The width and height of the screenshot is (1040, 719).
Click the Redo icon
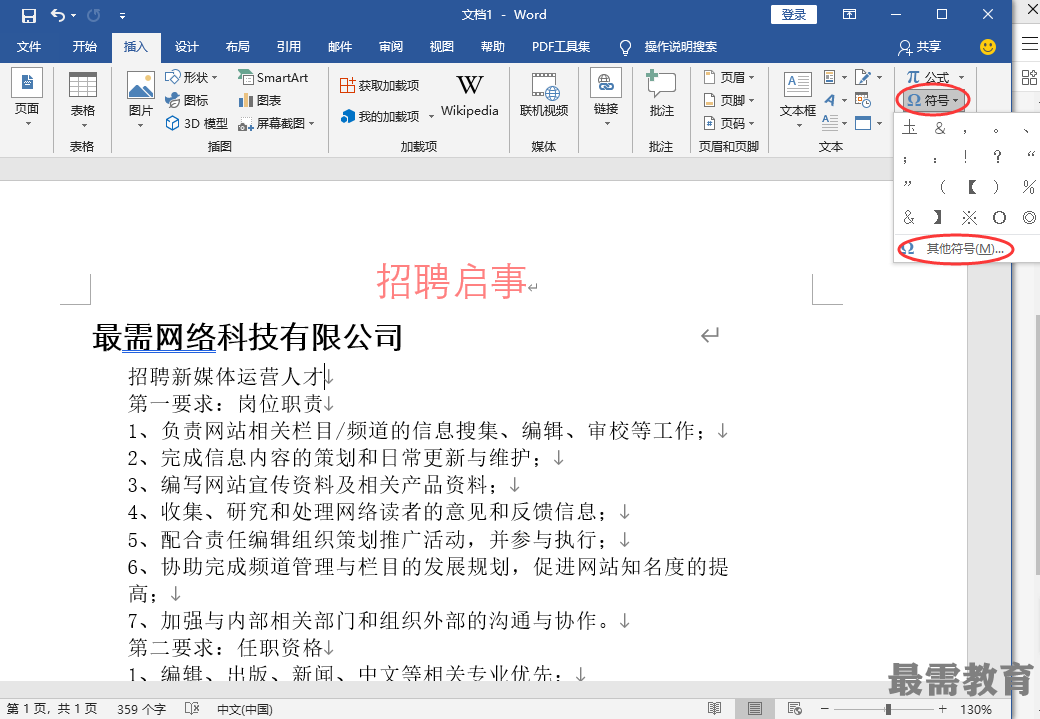tap(94, 15)
